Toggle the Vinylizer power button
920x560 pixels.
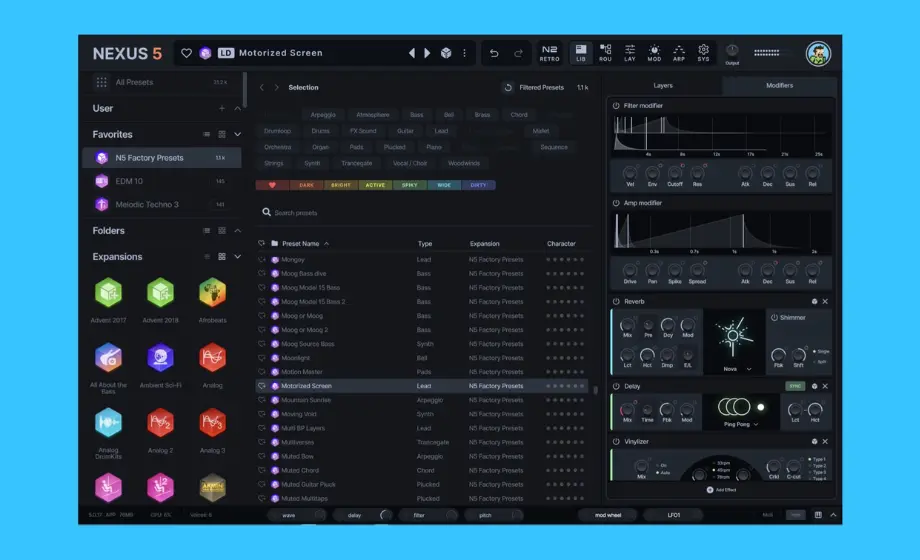pyautogui.click(x=616, y=441)
